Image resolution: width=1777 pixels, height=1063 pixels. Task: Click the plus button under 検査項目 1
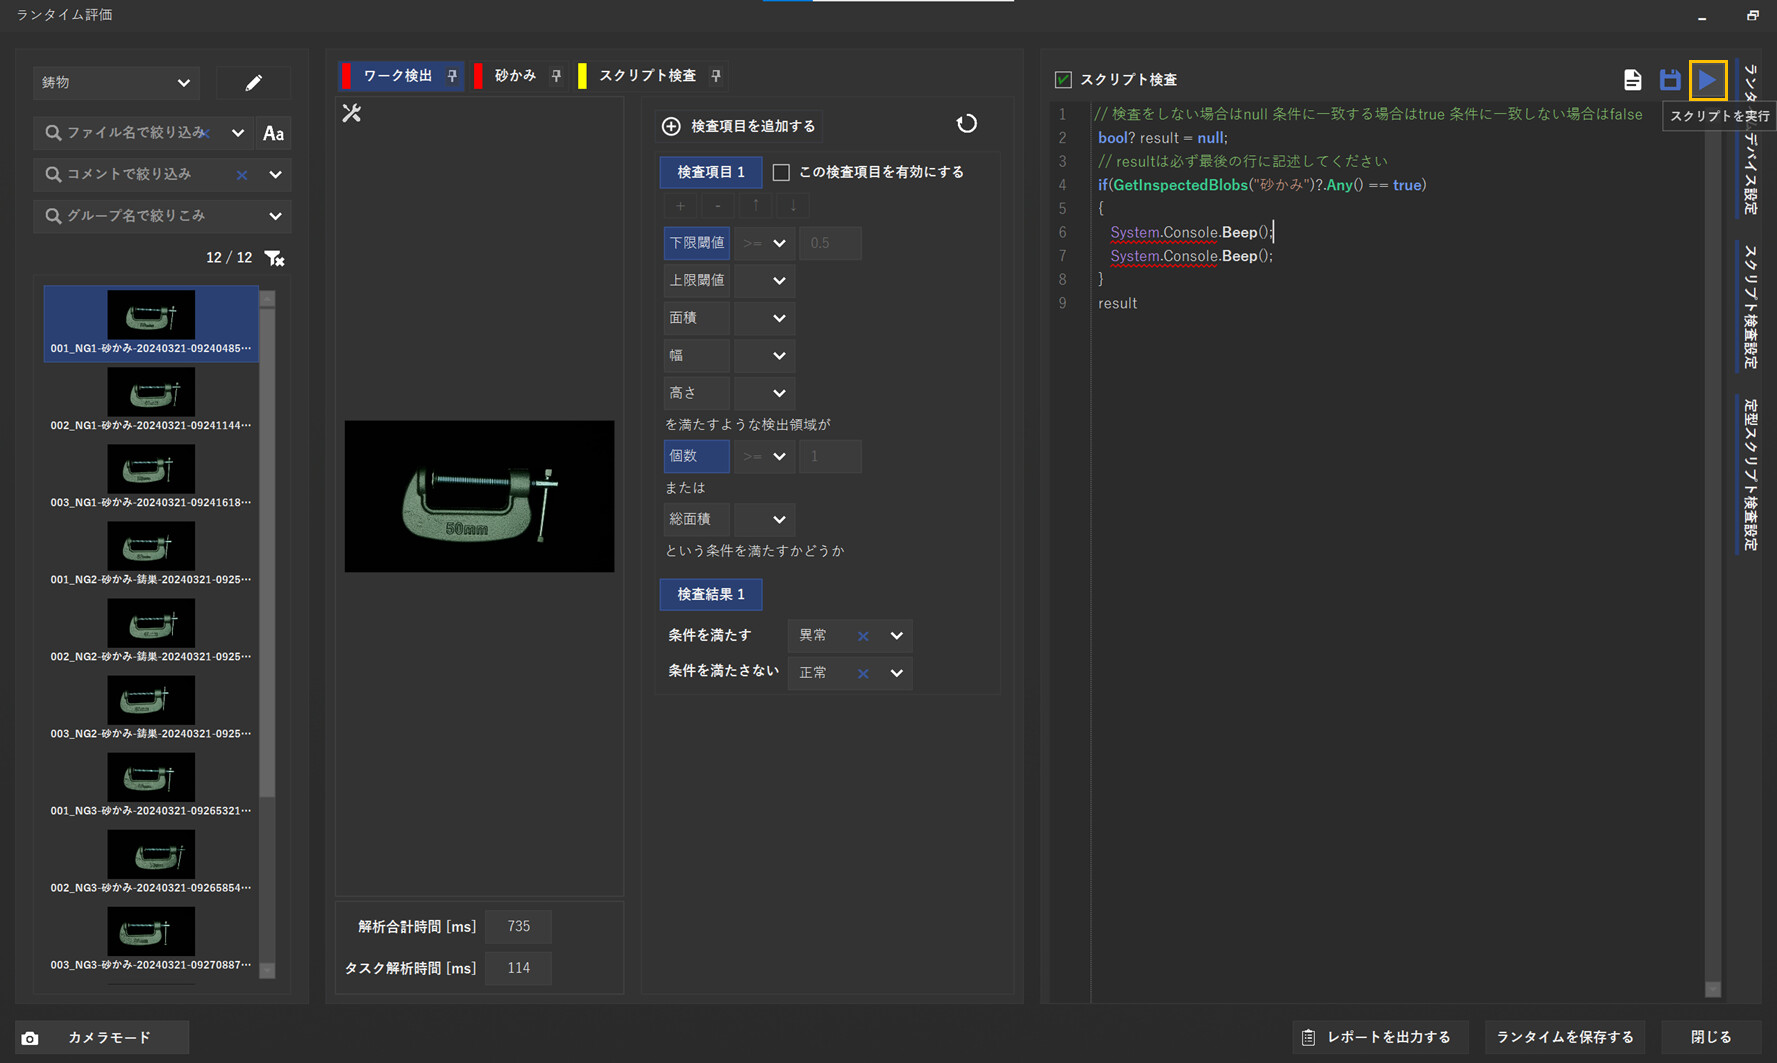680,206
